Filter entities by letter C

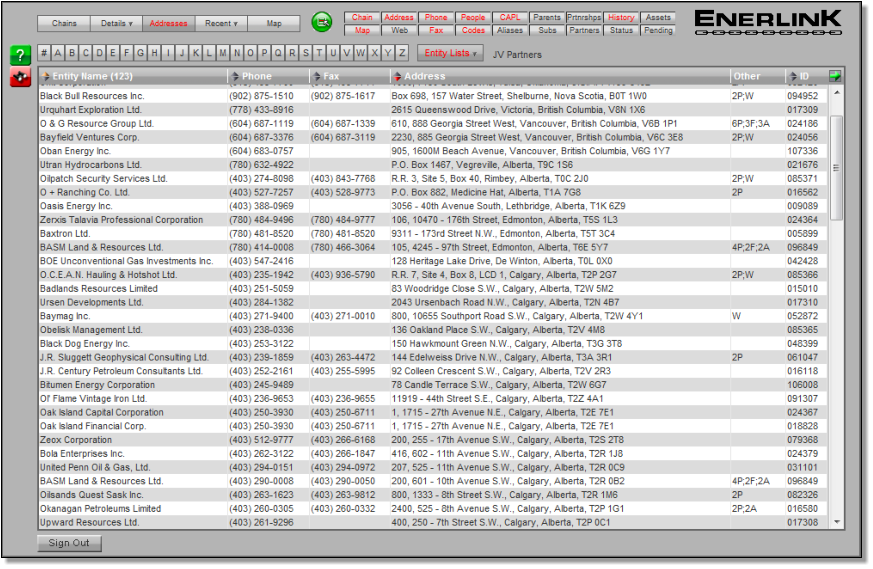(86, 53)
